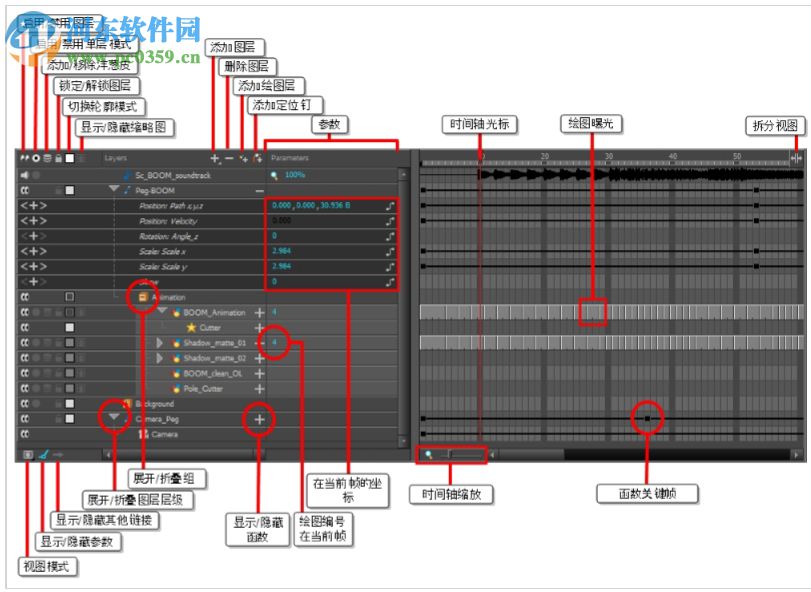Click the show/hide thumbnails icon
This screenshot has height=592, width=811.
coord(82,158)
